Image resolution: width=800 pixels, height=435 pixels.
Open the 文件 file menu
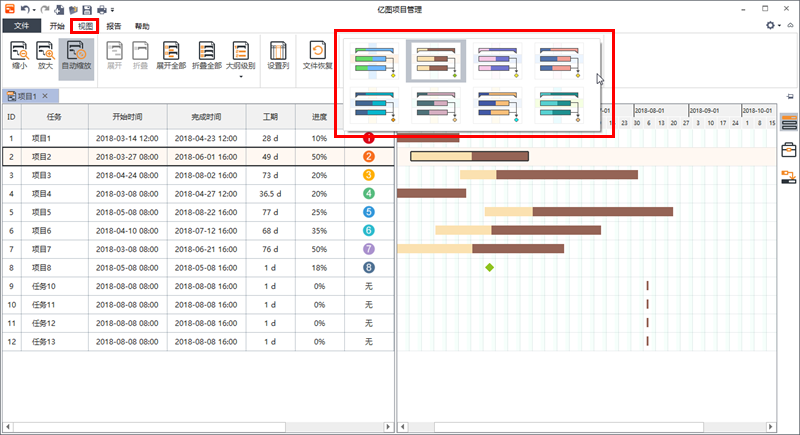[x=21, y=26]
